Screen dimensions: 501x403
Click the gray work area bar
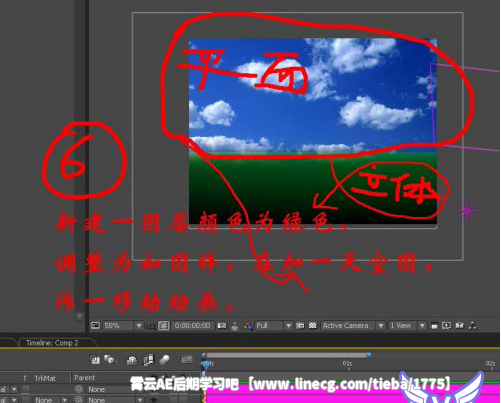click(286, 356)
